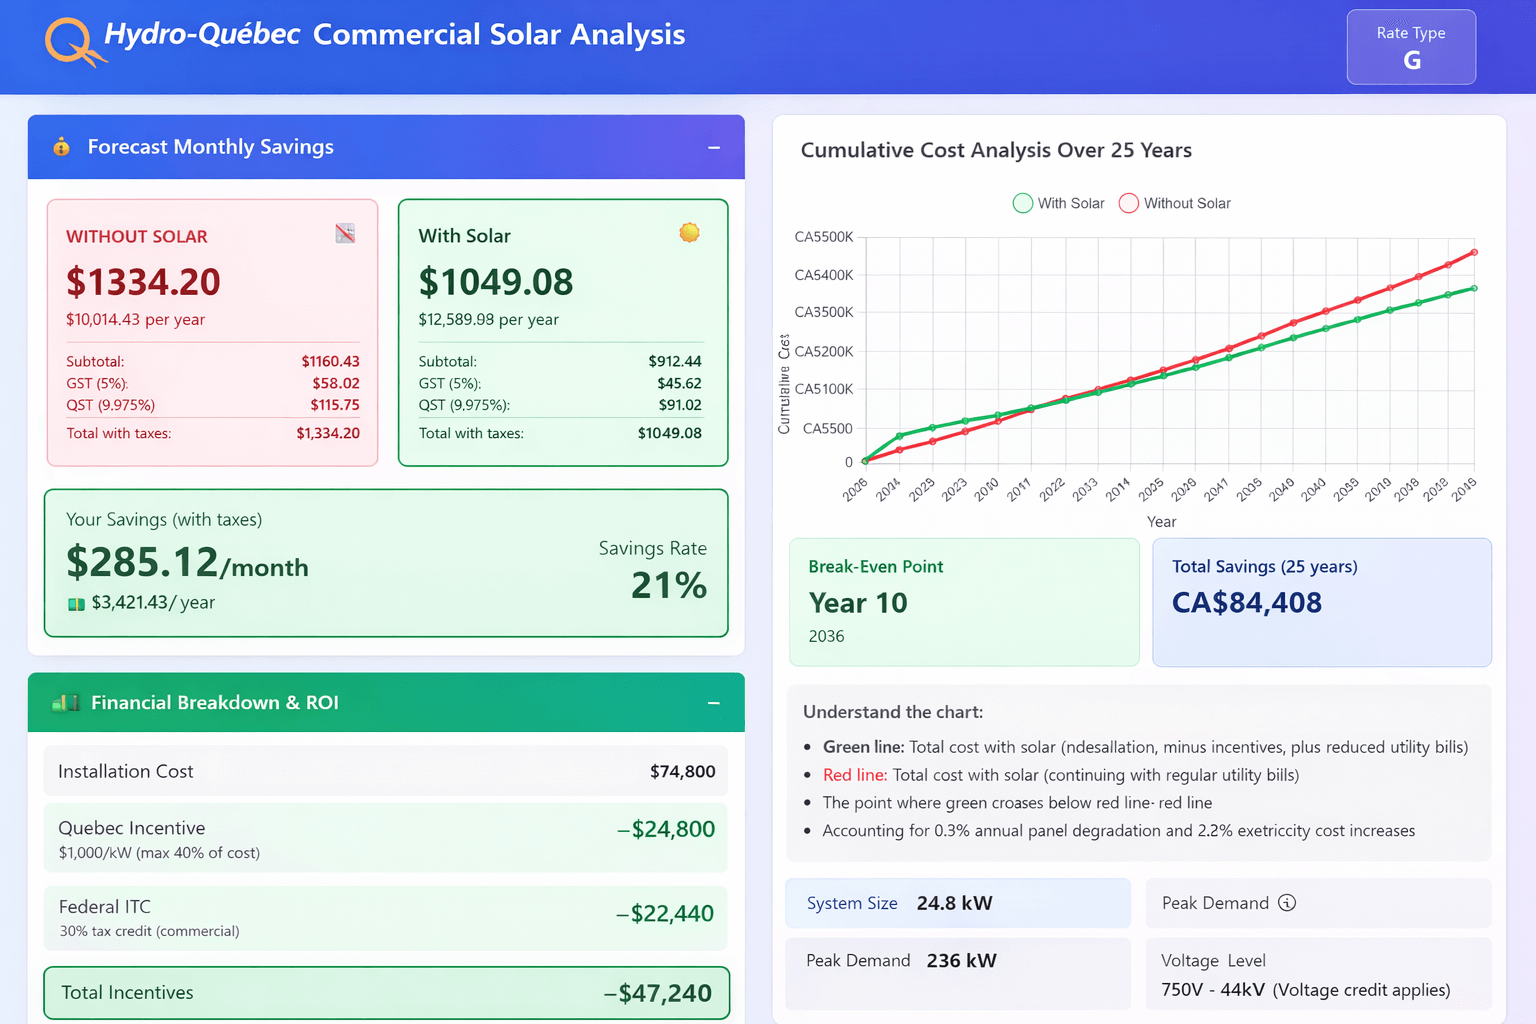Click '$10,014.43 per year' text
Screen dimensions: 1536x1024
(x=135, y=320)
